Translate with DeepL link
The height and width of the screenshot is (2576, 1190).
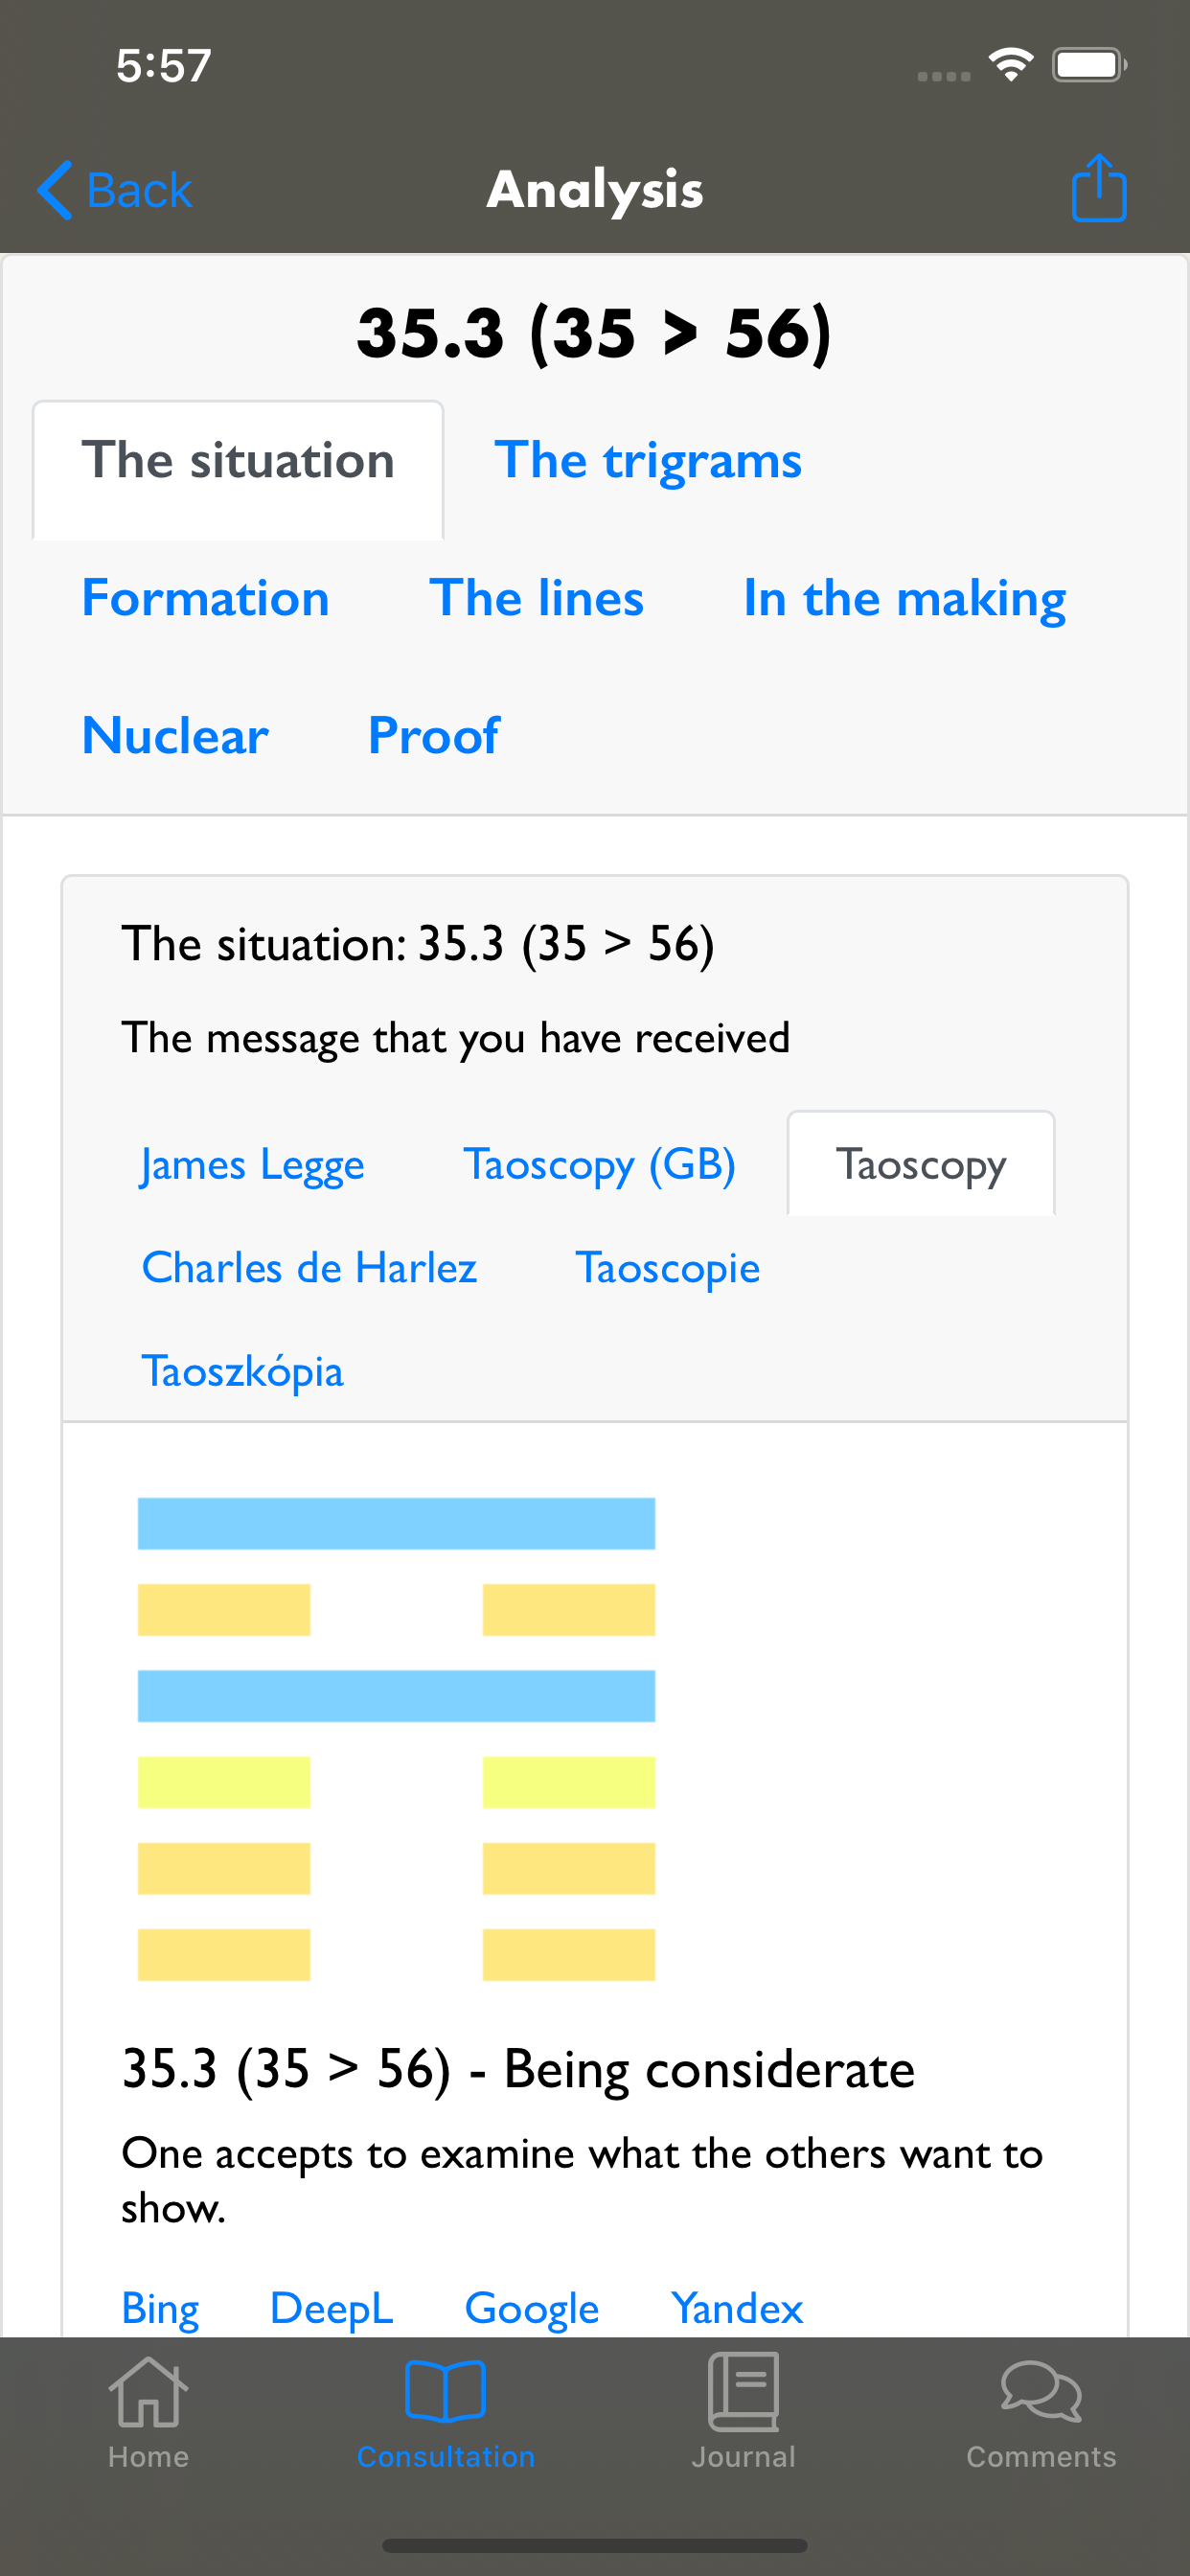point(332,2309)
